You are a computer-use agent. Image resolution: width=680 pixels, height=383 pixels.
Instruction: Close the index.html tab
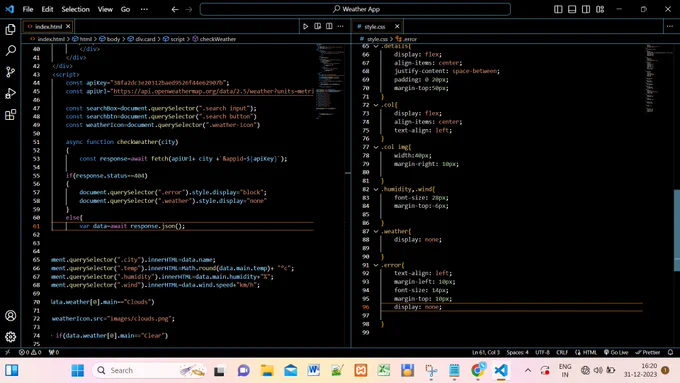[x=68, y=26]
